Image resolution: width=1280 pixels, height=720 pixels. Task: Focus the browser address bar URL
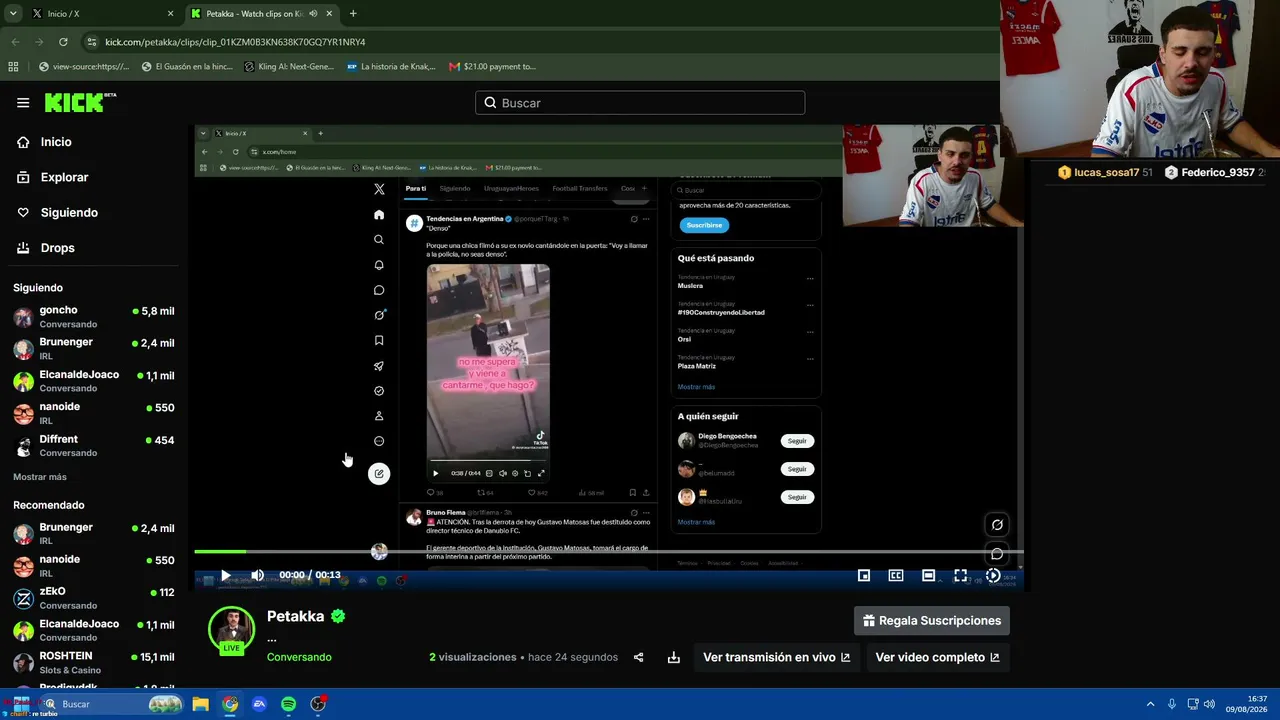tap(235, 42)
